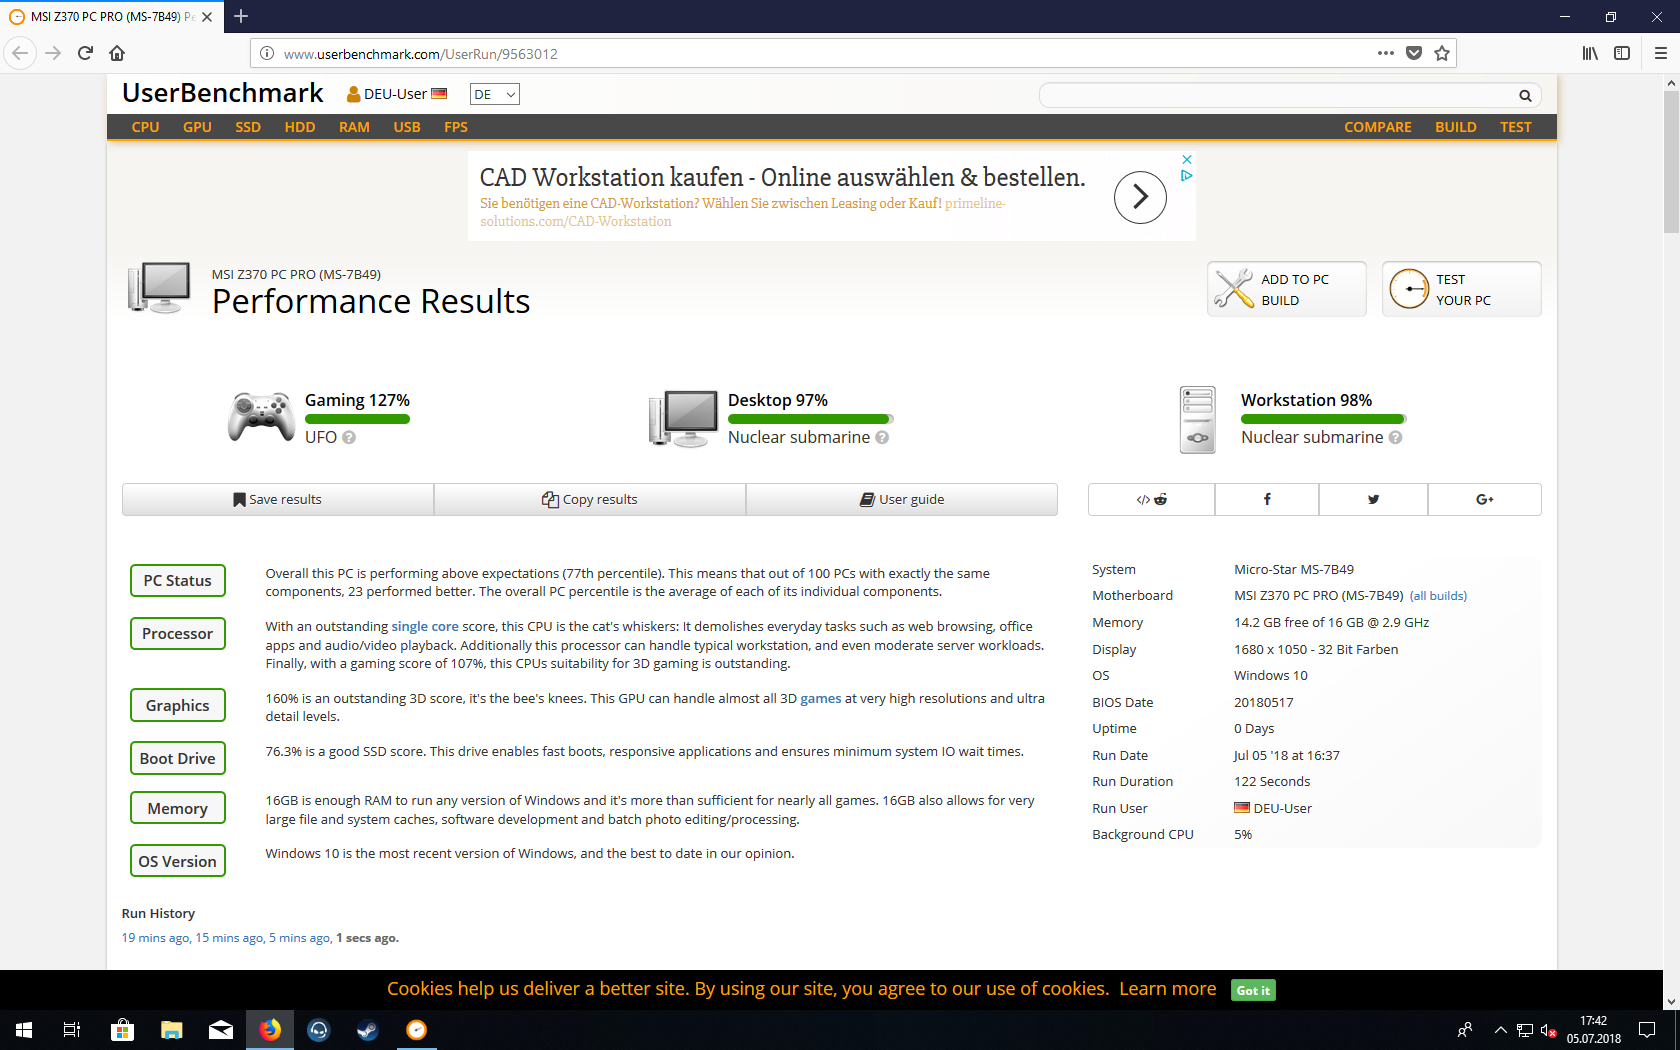Go to Firefox home page icon

[x=117, y=53]
